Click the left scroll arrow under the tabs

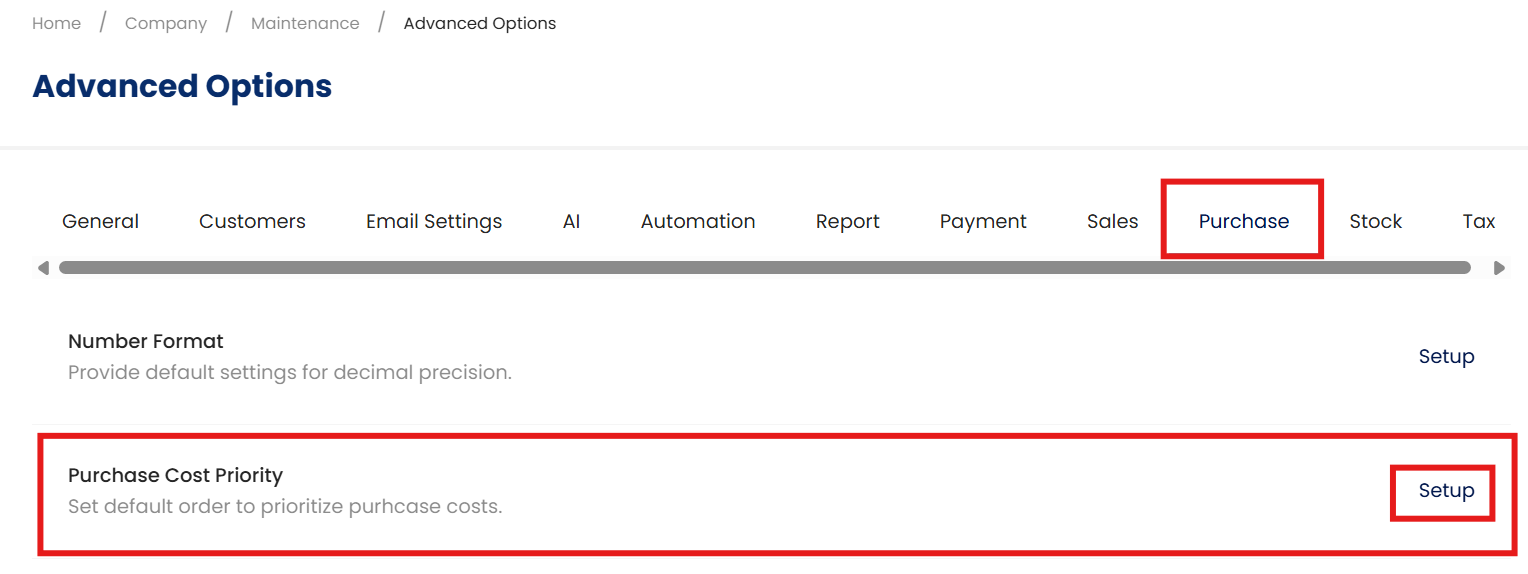point(43,268)
